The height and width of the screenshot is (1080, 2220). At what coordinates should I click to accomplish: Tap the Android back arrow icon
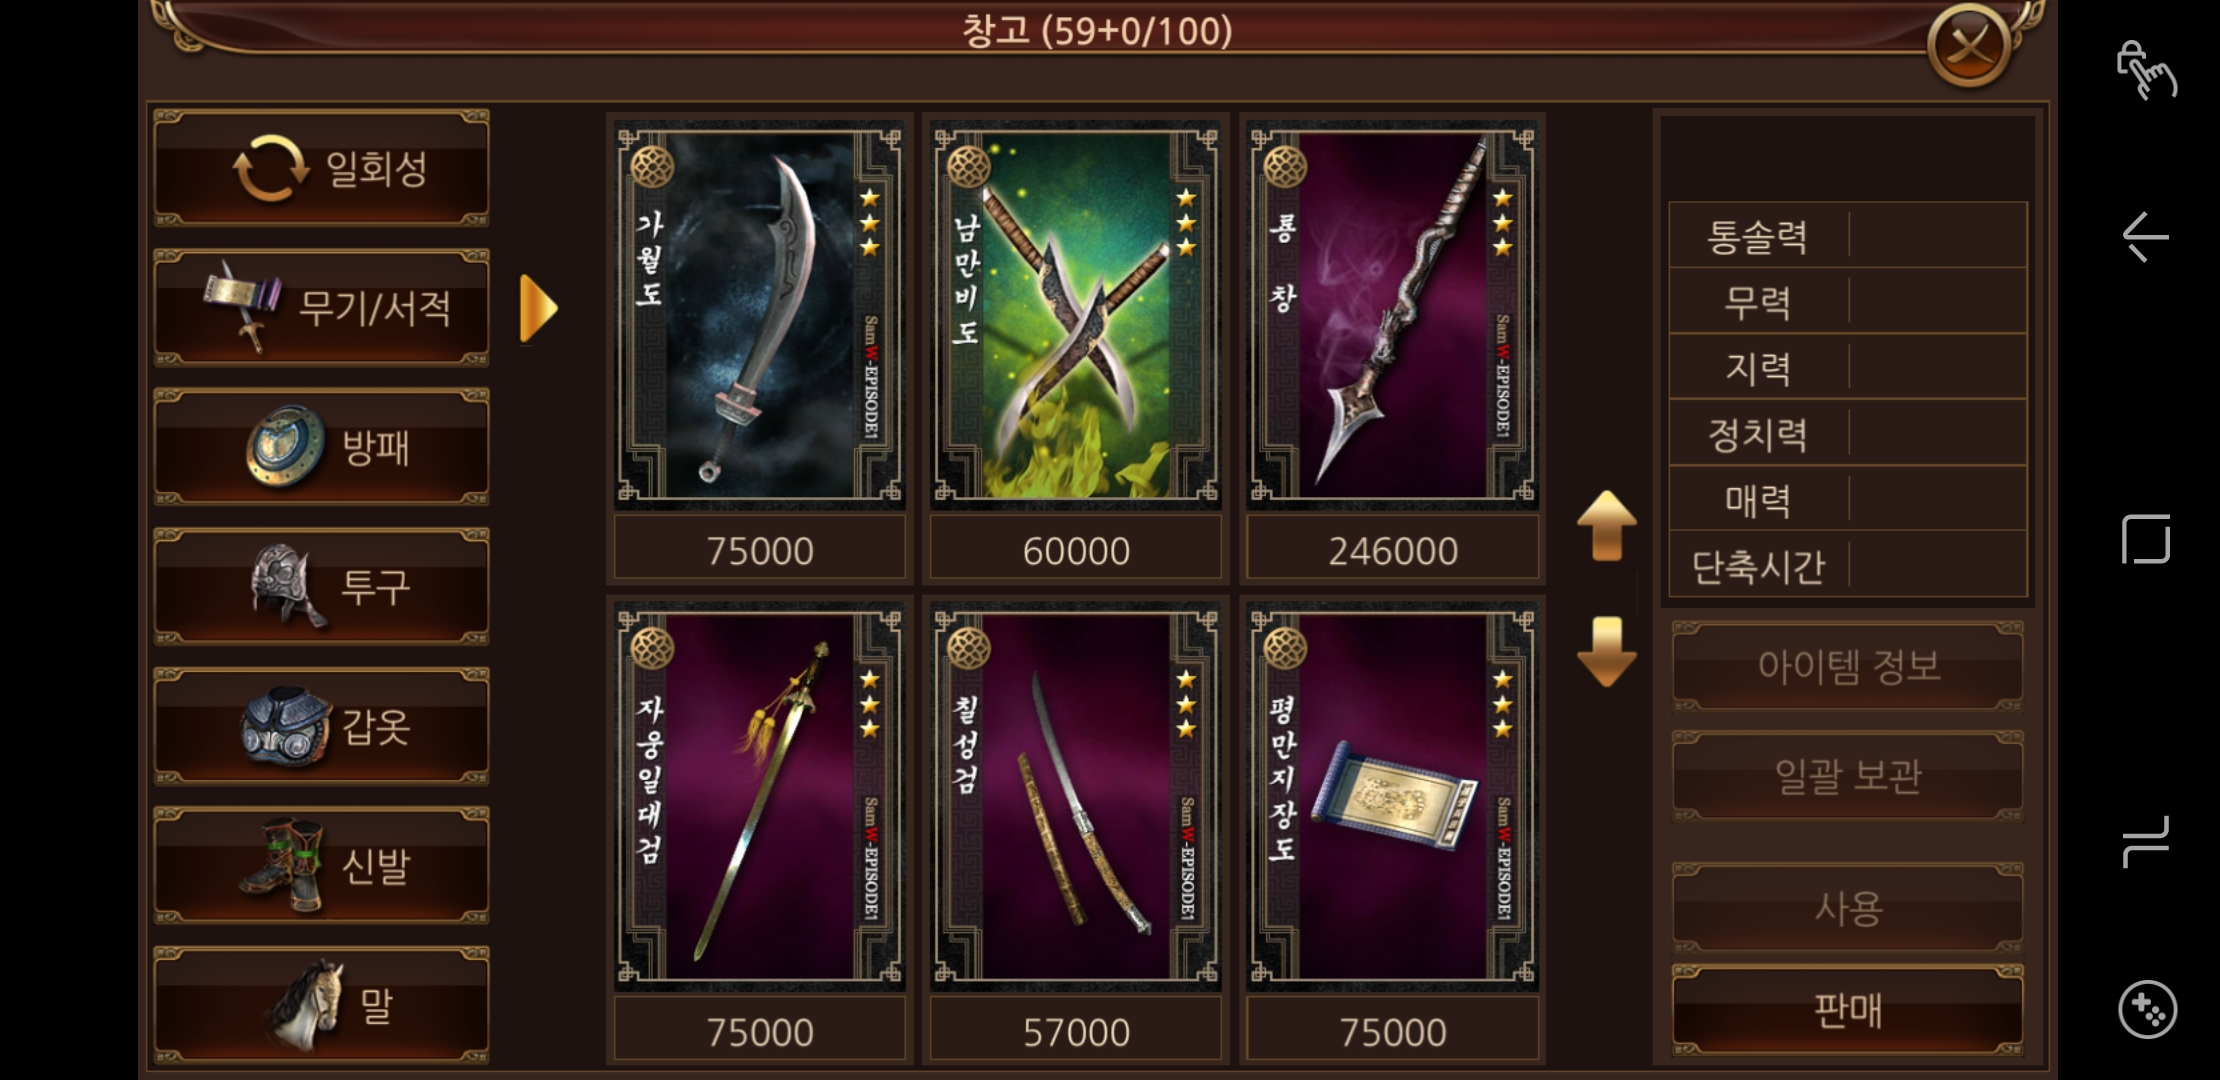click(2145, 237)
